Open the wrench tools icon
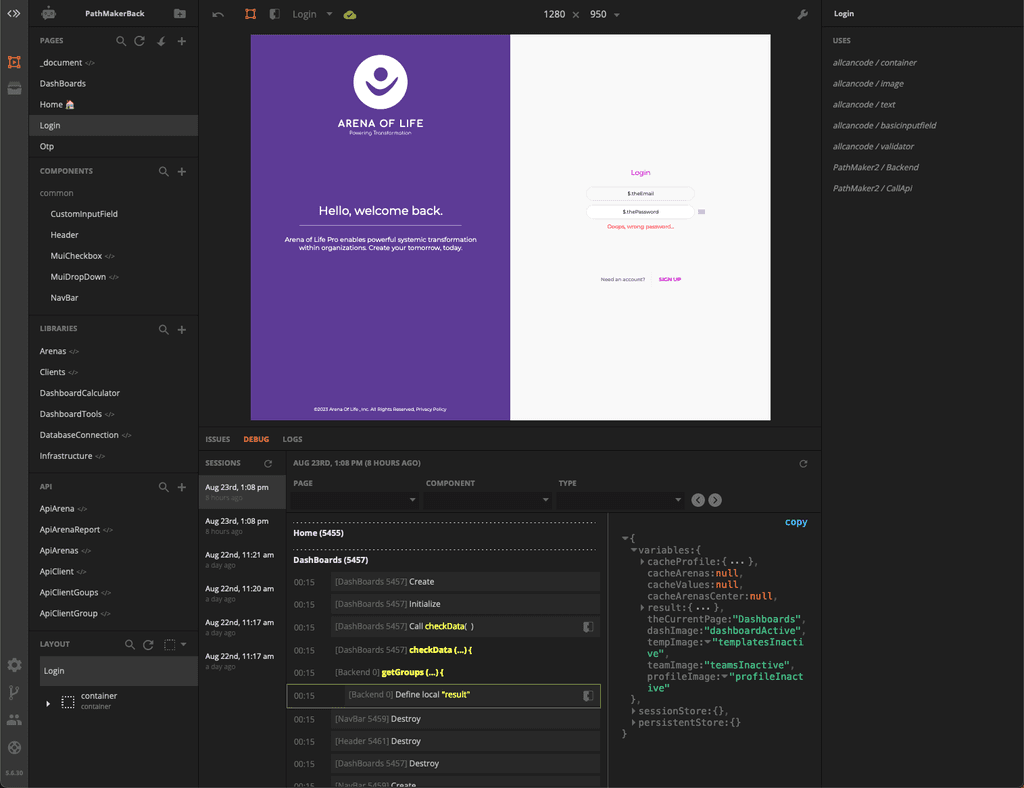 (x=803, y=14)
